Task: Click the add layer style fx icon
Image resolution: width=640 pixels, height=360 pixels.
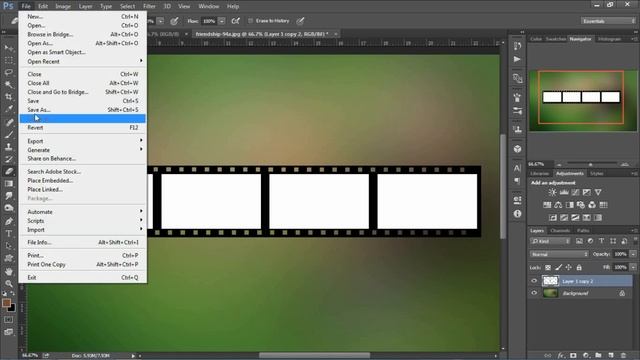Action: [561, 356]
